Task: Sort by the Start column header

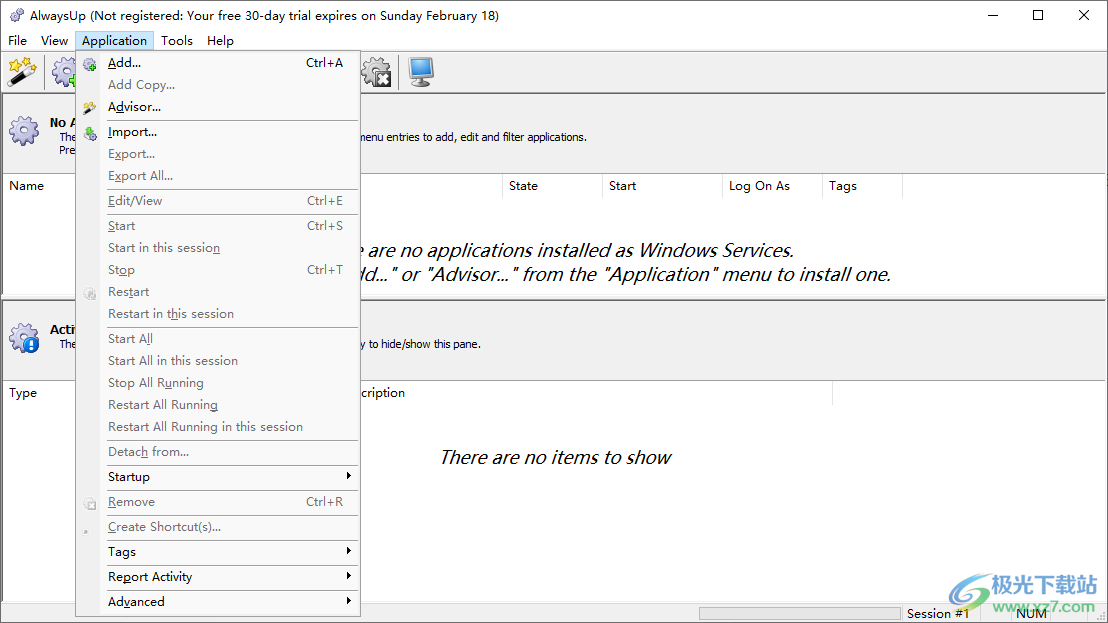Action: coord(662,186)
